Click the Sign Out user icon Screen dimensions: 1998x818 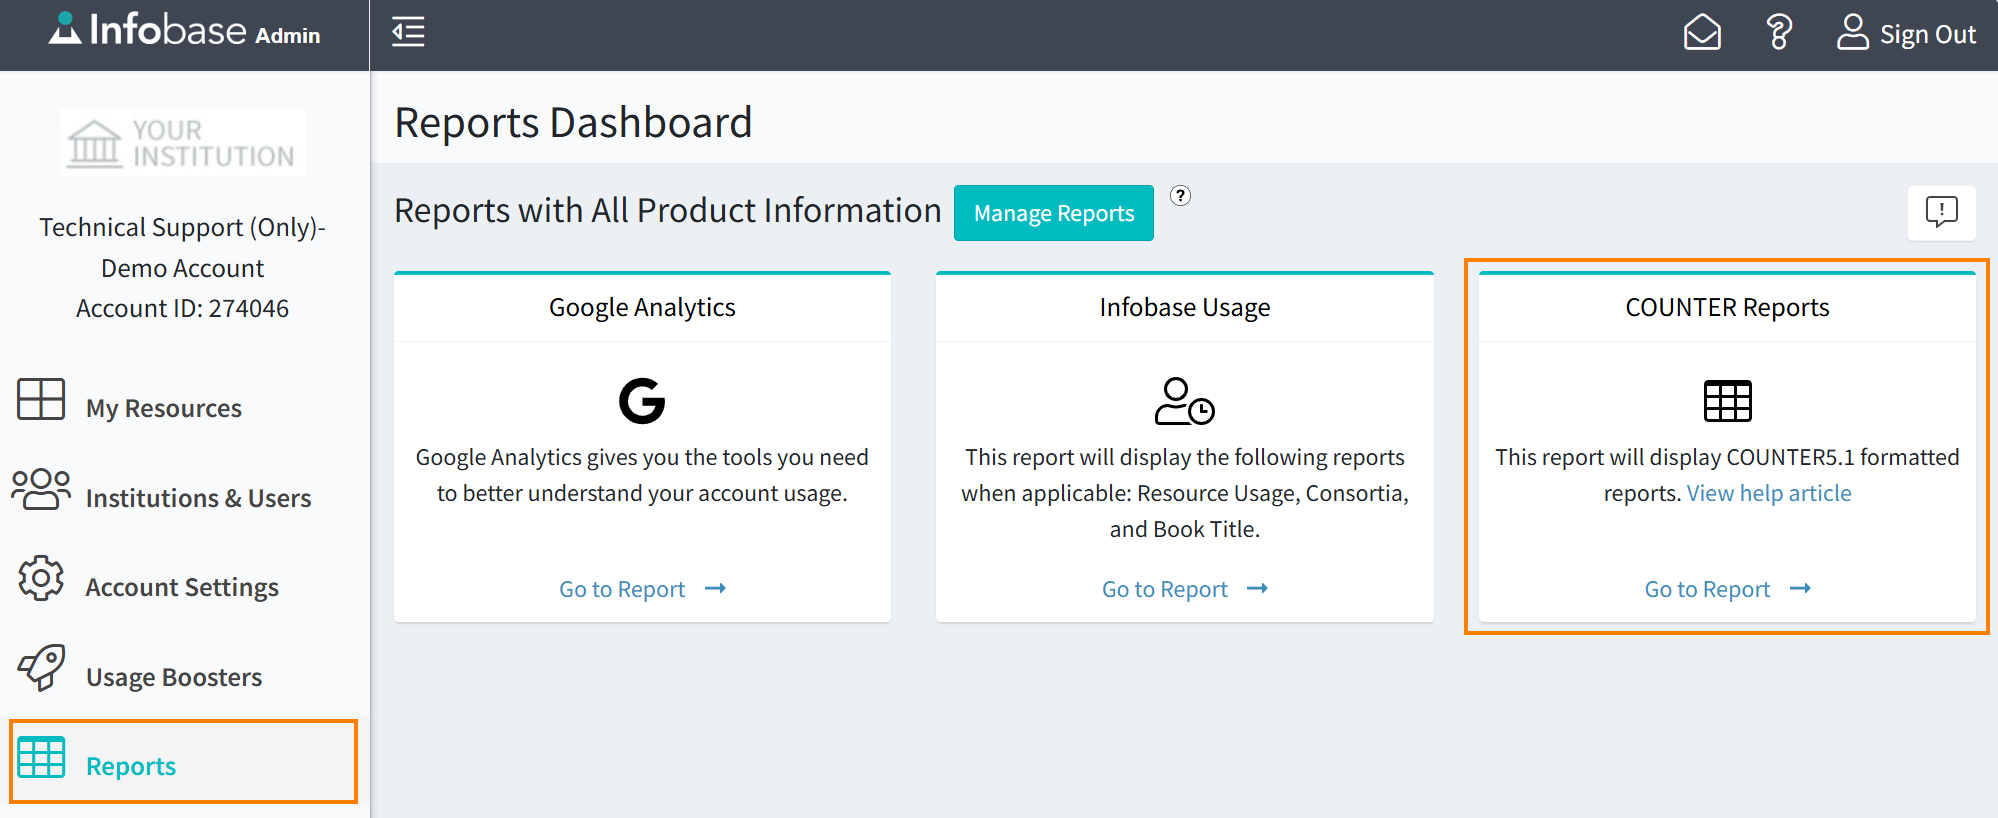(x=1852, y=32)
